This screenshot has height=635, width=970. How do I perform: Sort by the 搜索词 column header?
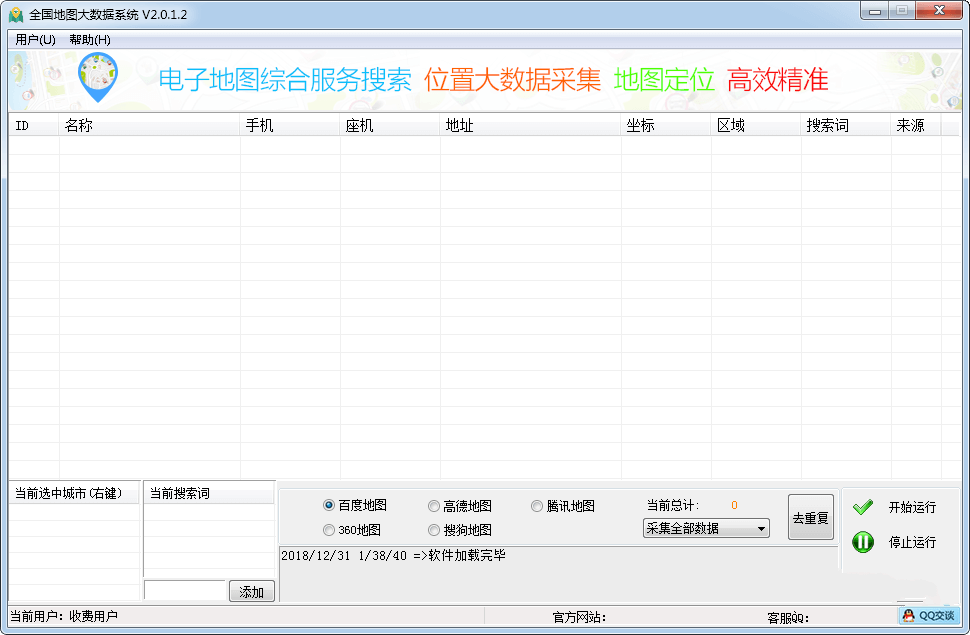[846, 125]
